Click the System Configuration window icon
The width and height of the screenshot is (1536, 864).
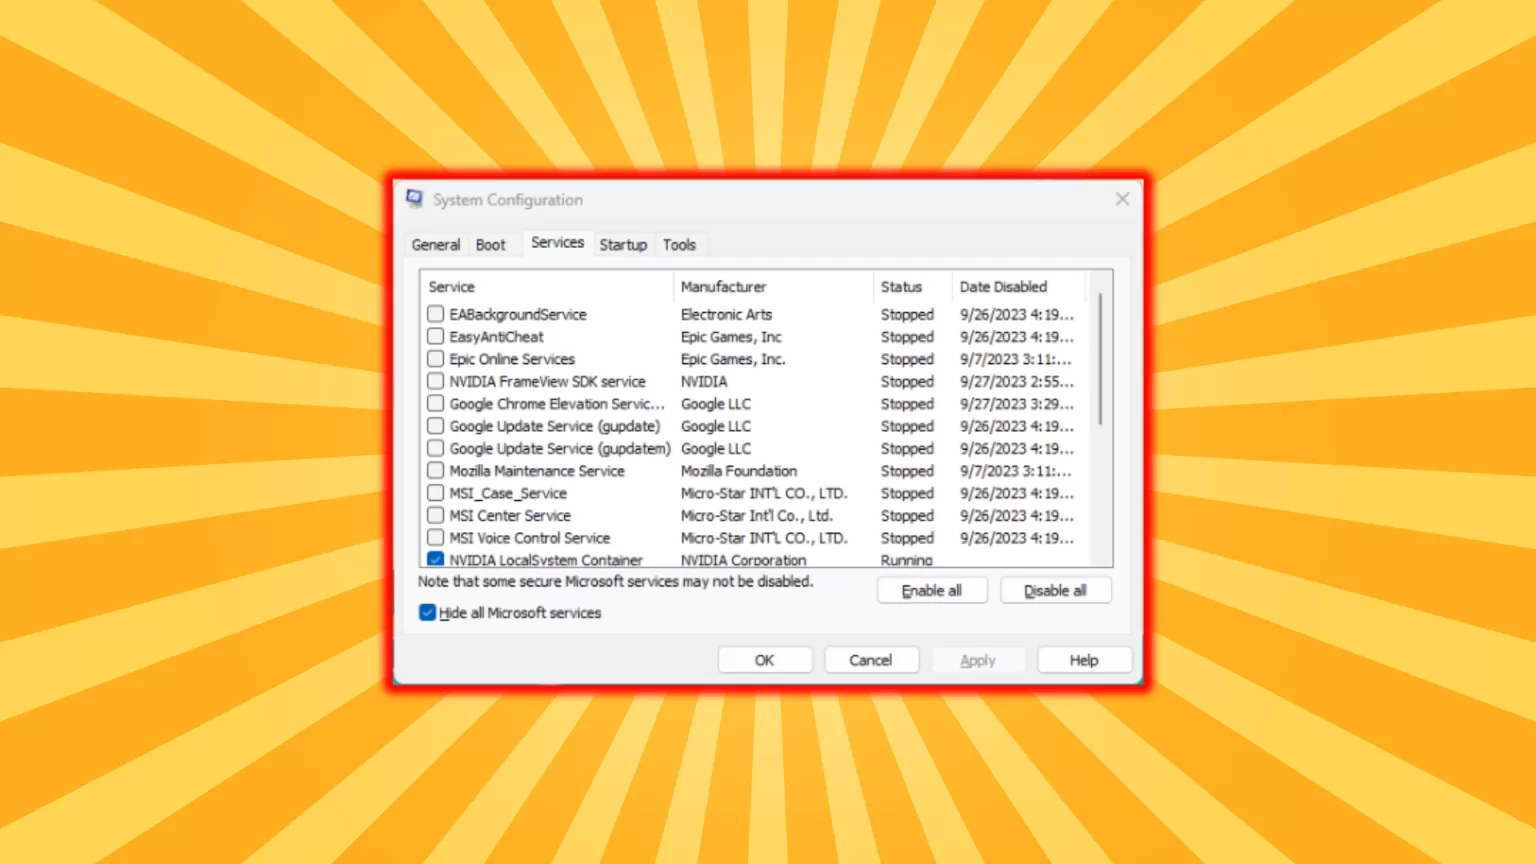click(x=414, y=199)
